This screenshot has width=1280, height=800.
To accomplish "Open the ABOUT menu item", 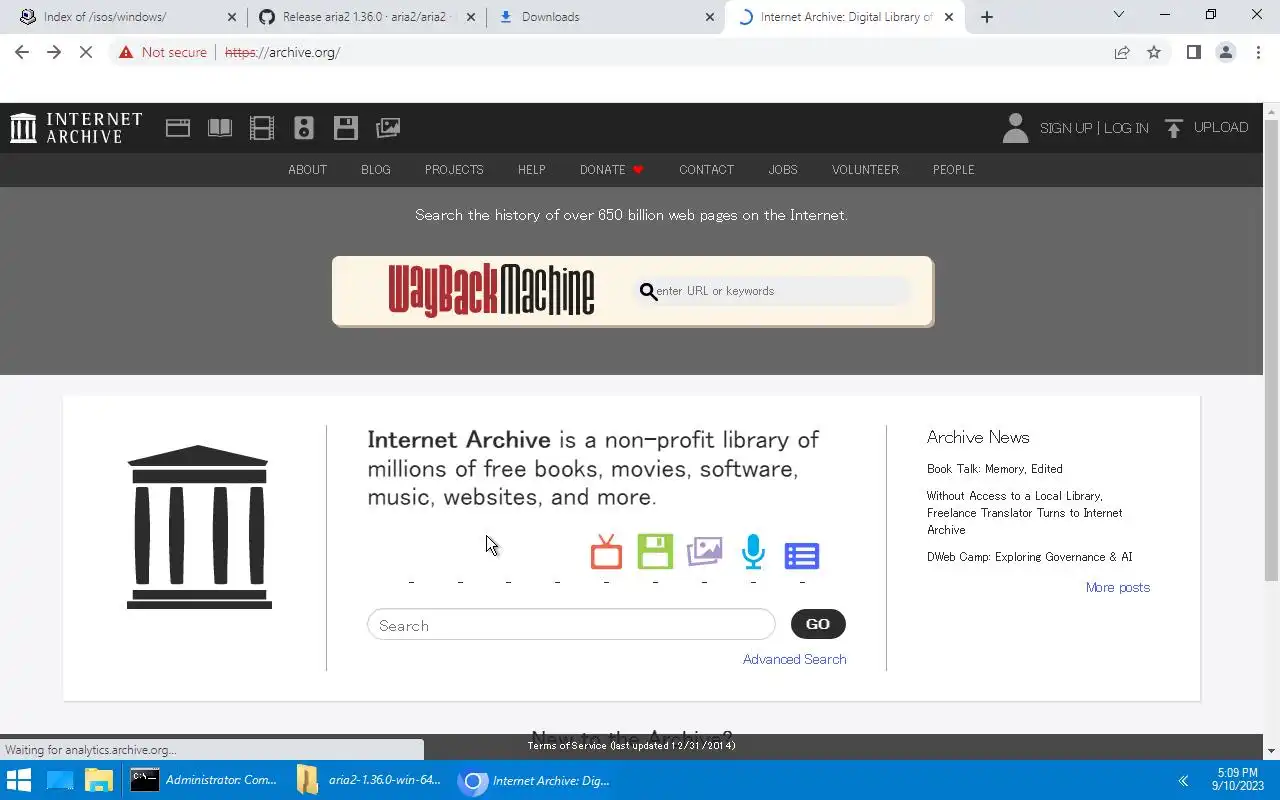I will (307, 170).
